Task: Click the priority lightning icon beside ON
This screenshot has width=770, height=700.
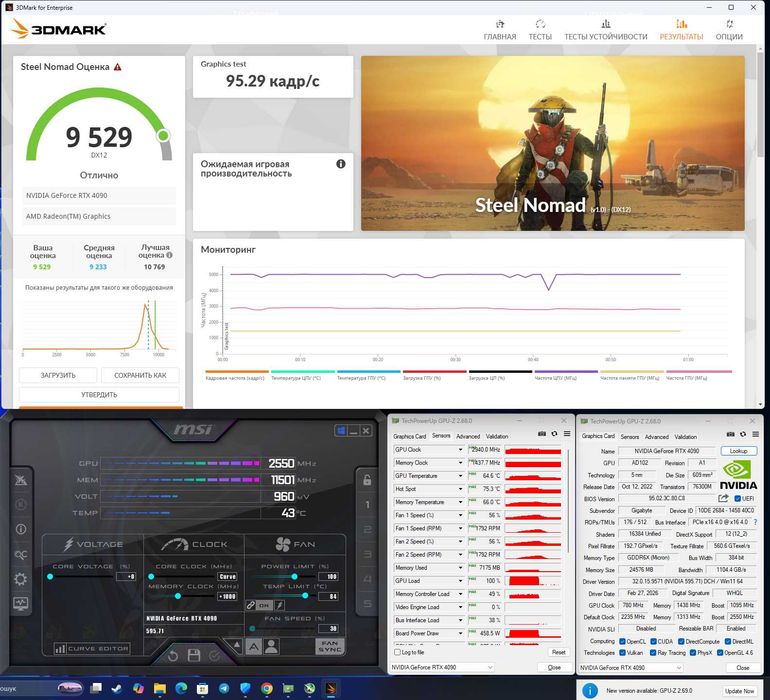Action: coord(279,605)
